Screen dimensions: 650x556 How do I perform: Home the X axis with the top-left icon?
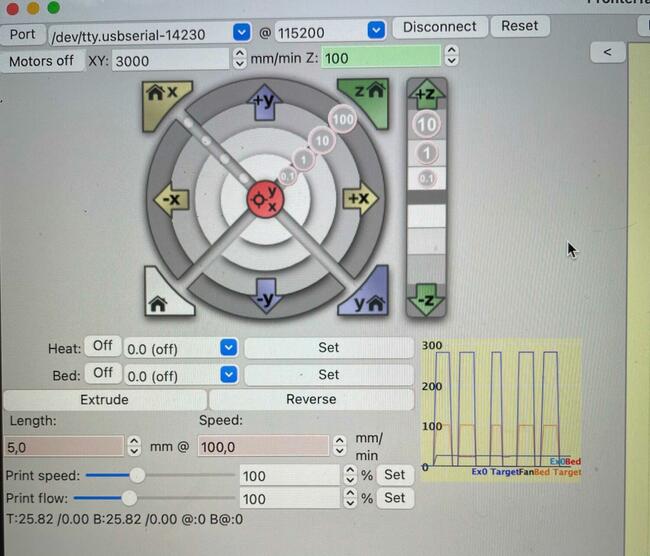click(164, 96)
